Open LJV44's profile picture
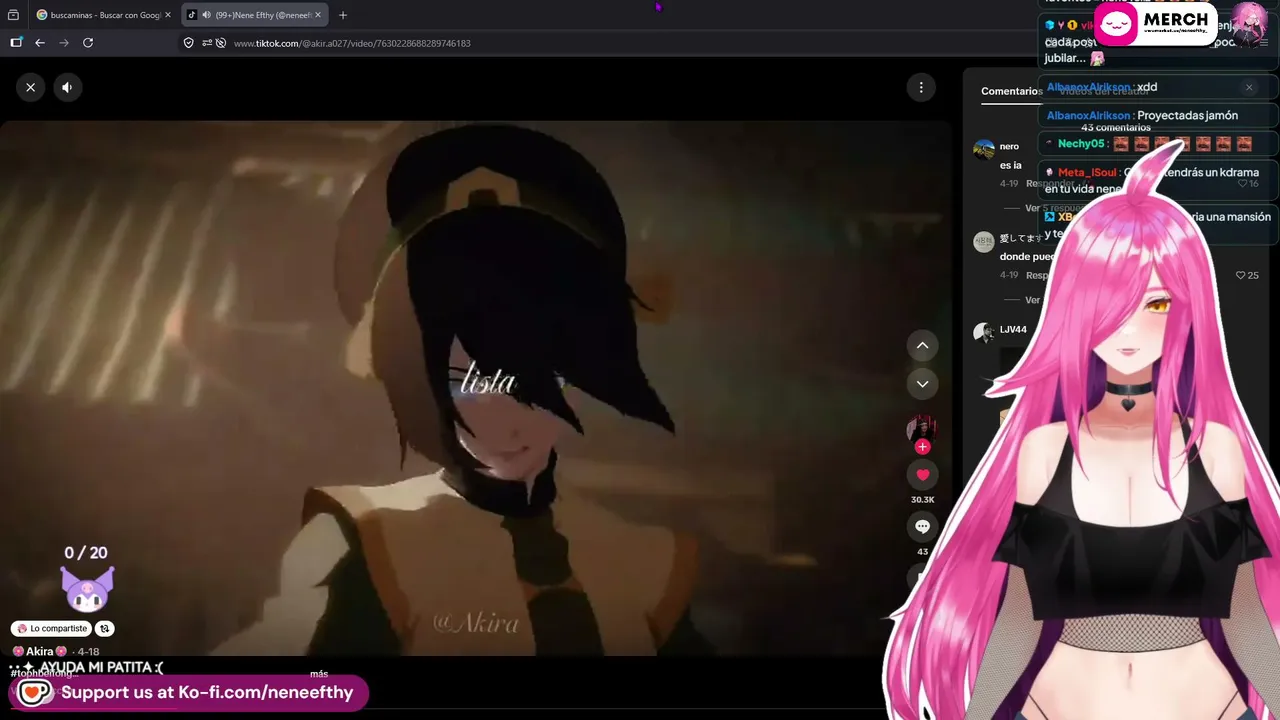Screen dimensions: 1280x720 point(984,333)
